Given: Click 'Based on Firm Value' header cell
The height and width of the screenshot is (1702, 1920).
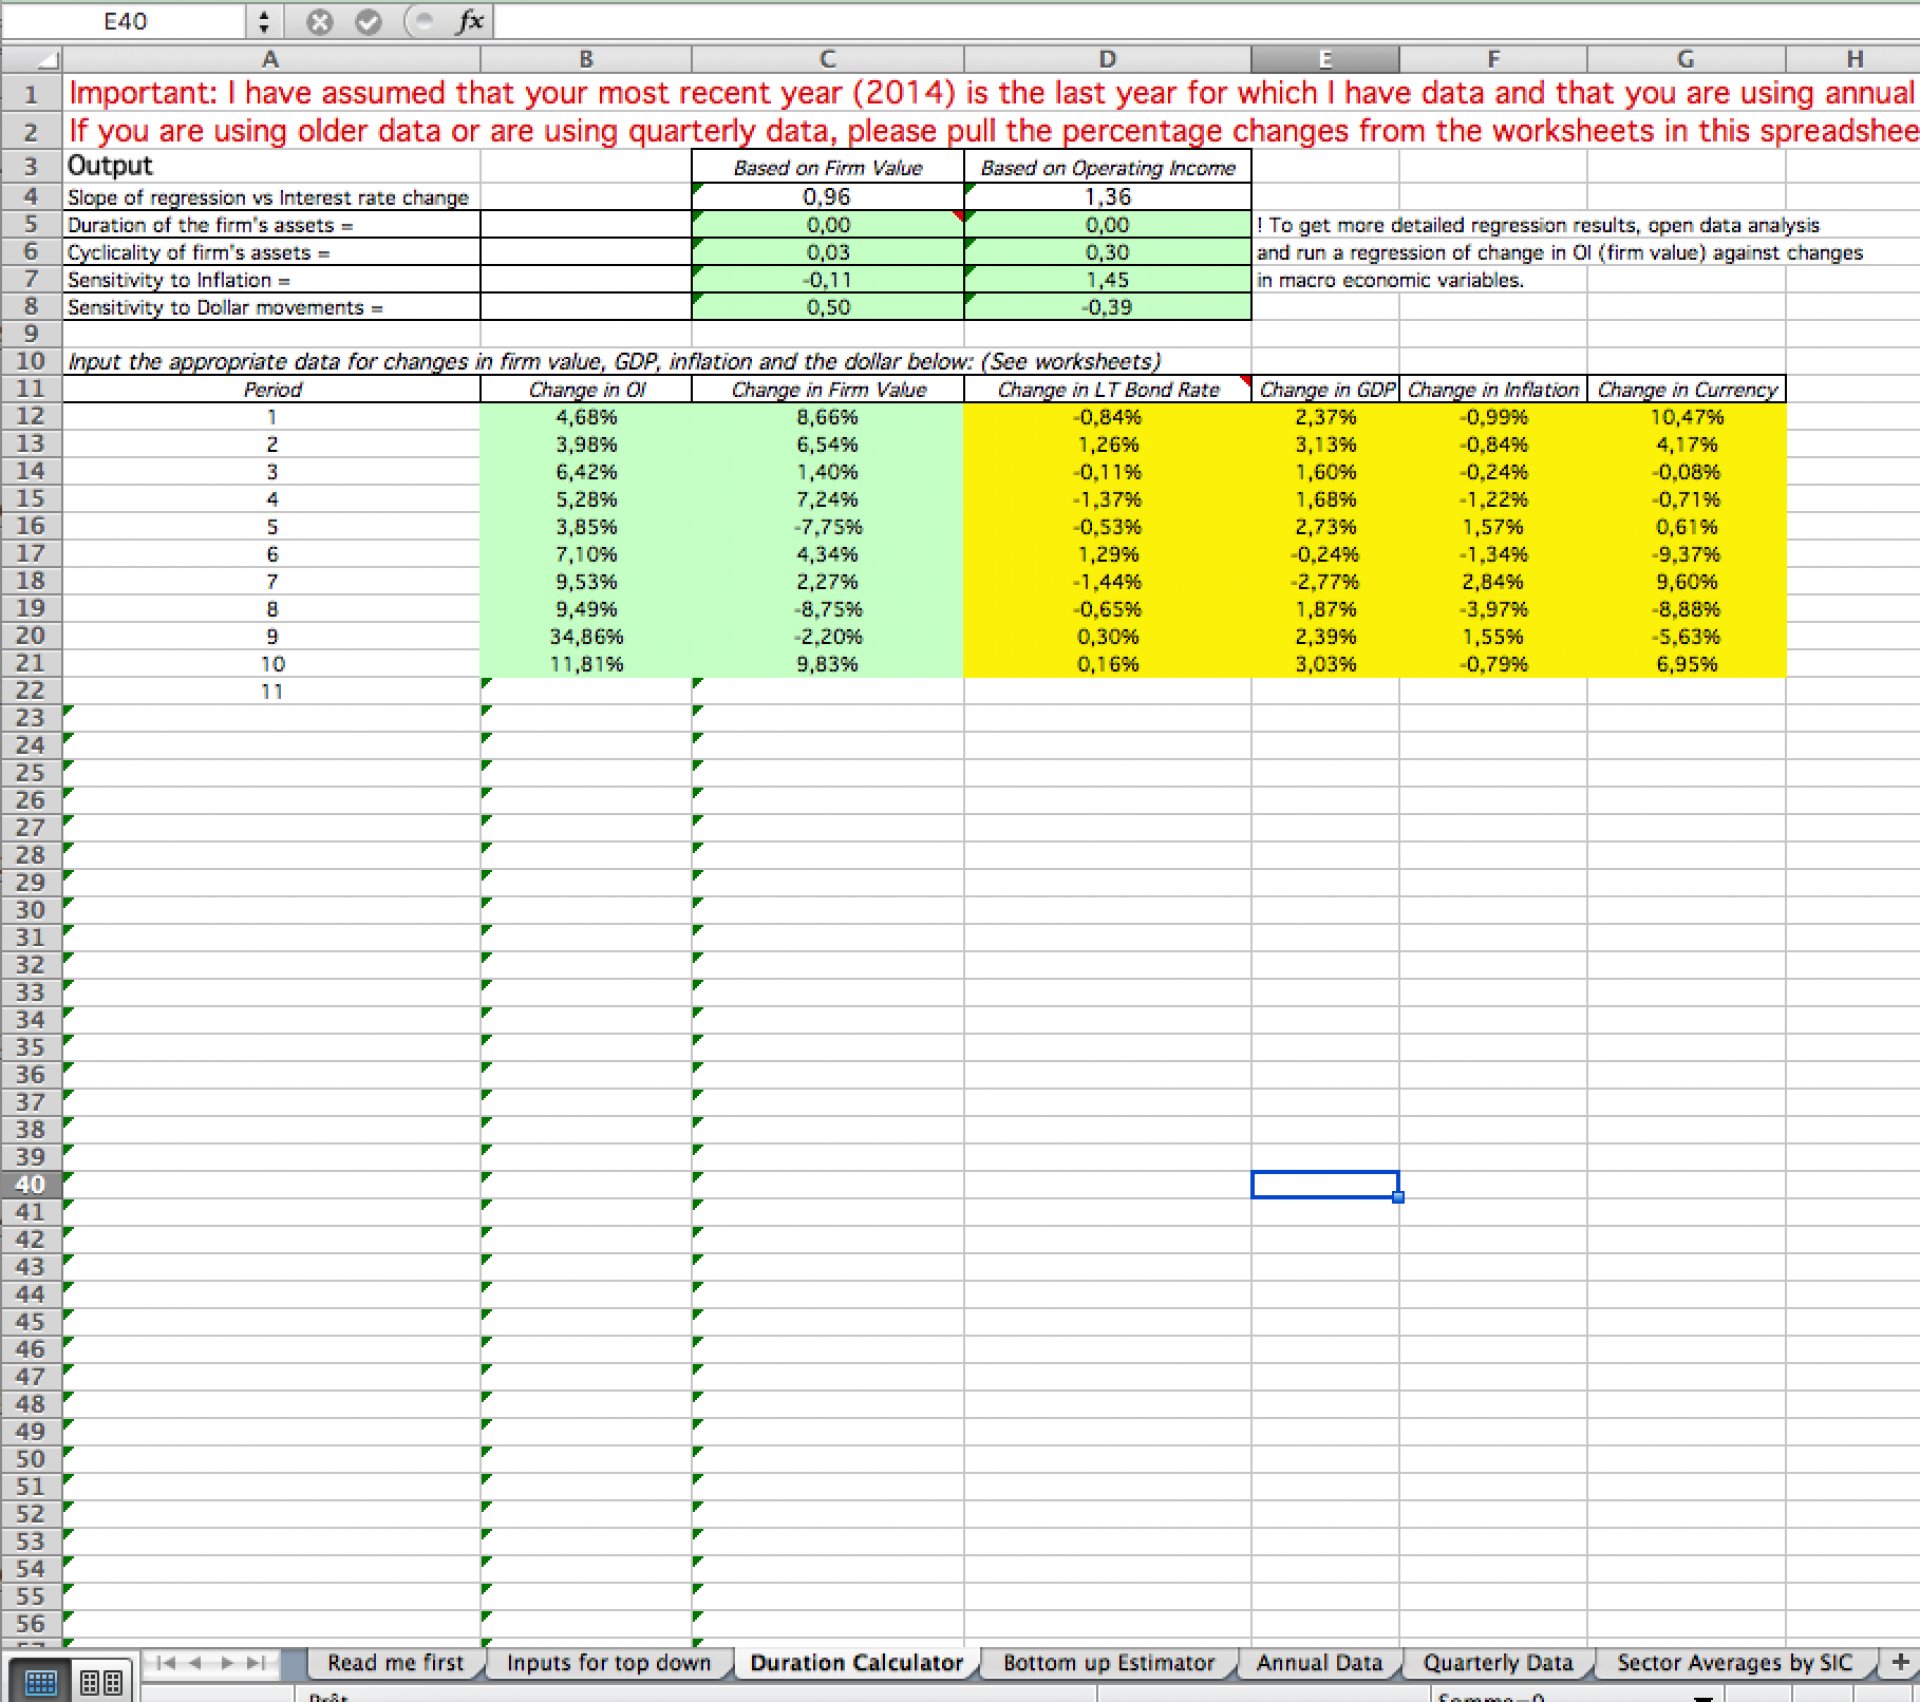Looking at the screenshot, I should [828, 168].
